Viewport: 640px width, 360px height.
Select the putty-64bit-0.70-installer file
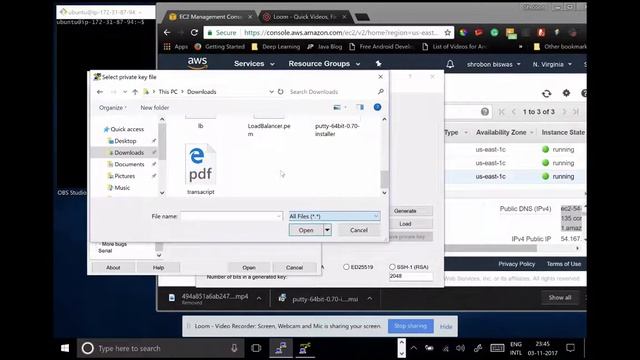pos(337,129)
